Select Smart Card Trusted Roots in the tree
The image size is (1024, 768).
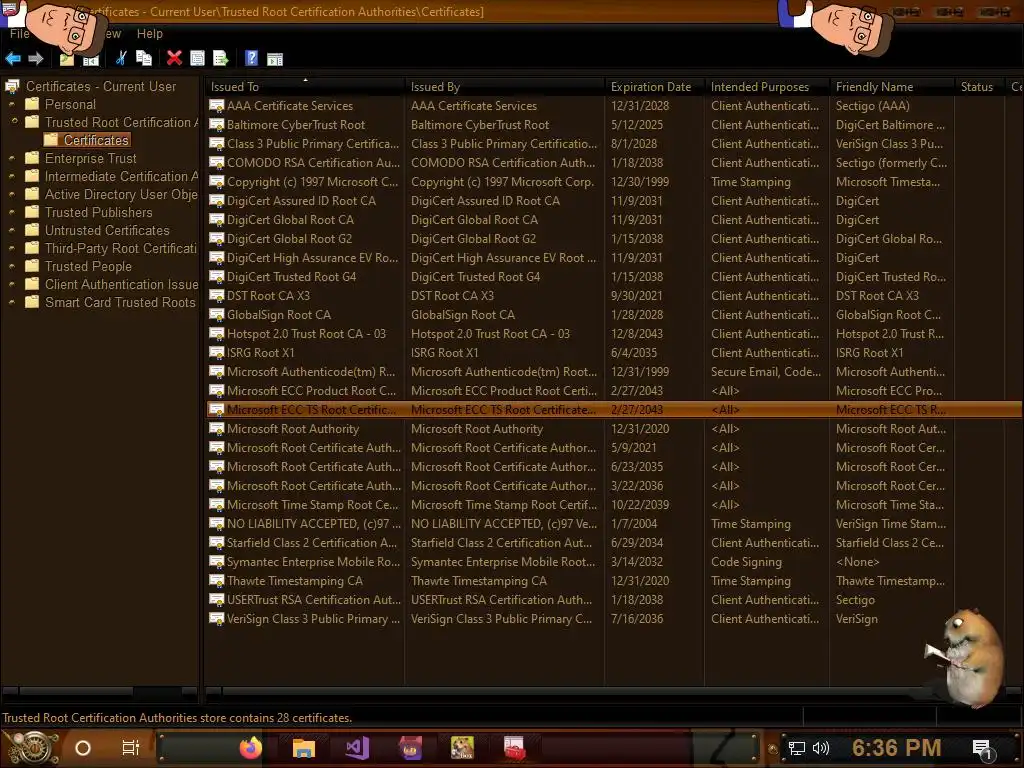[120, 302]
